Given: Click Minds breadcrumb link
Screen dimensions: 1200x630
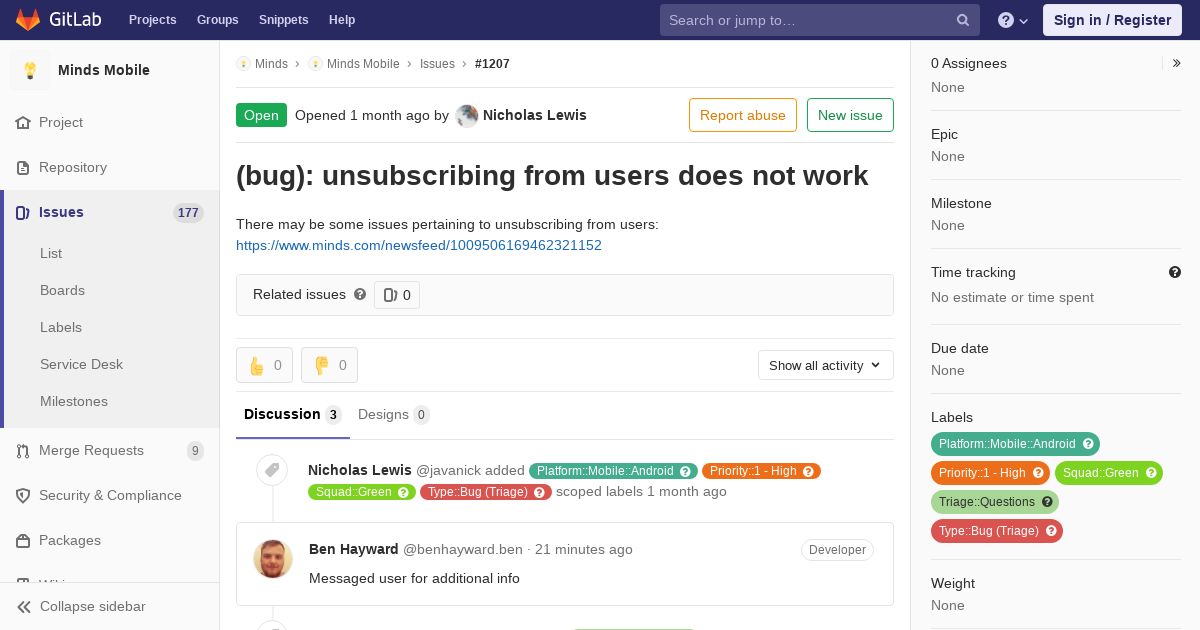Looking at the screenshot, I should coord(271,64).
